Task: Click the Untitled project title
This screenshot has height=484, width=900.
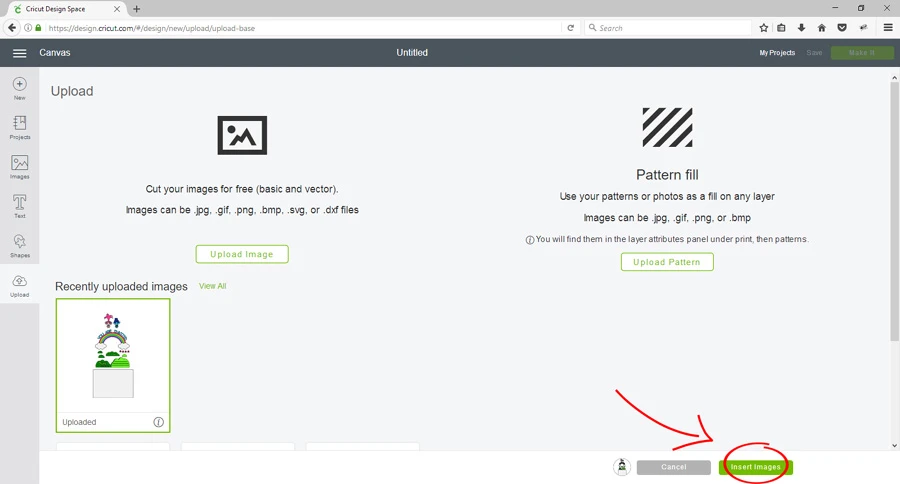Action: [x=412, y=53]
